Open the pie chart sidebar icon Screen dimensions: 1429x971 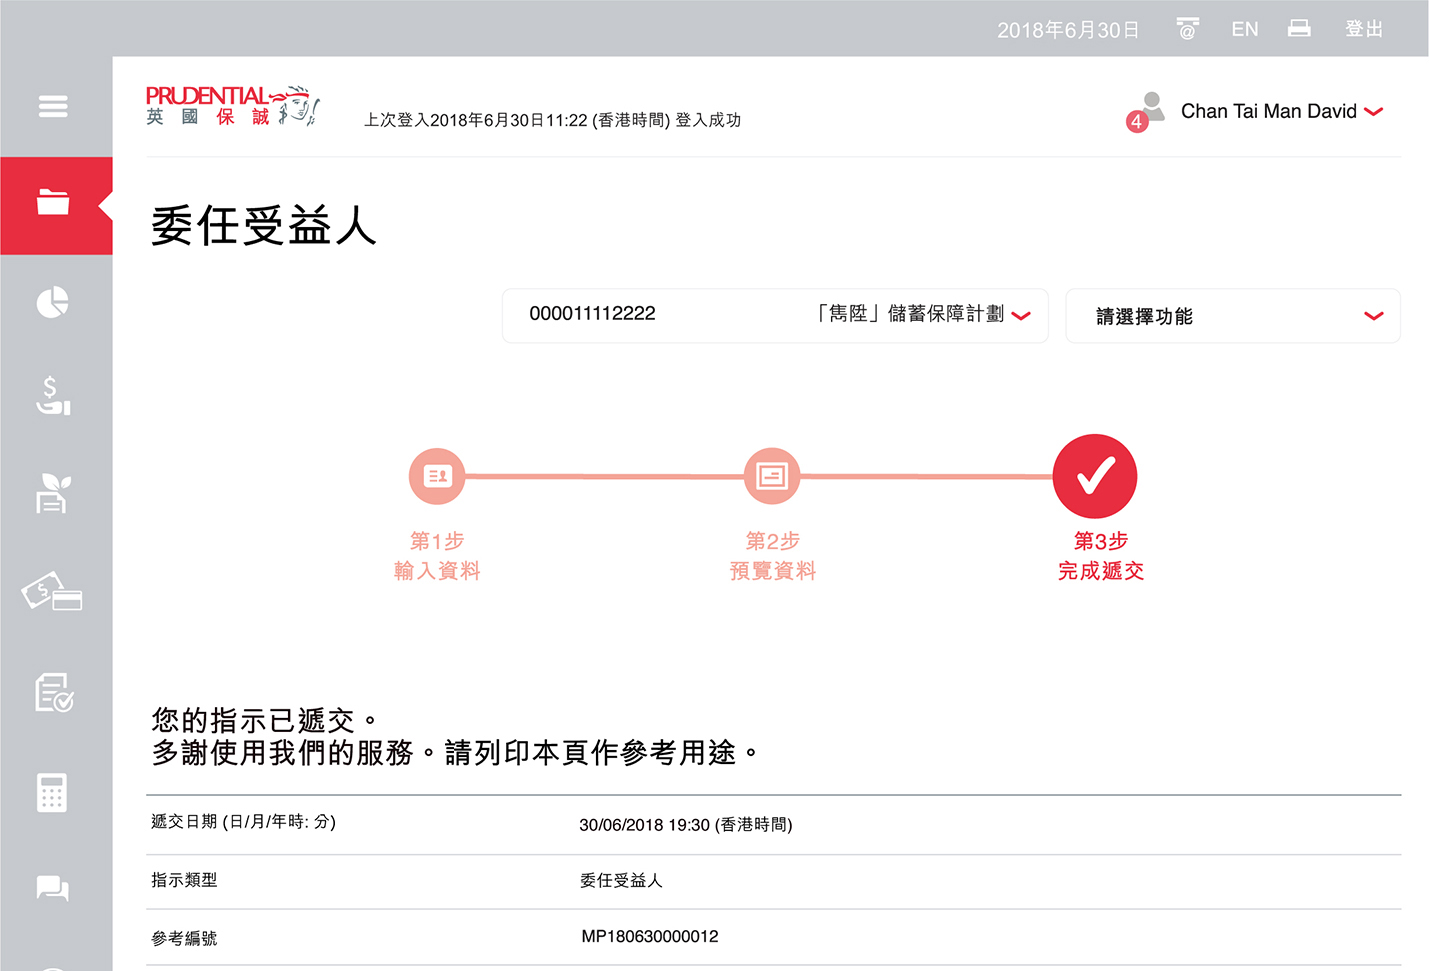click(x=53, y=302)
